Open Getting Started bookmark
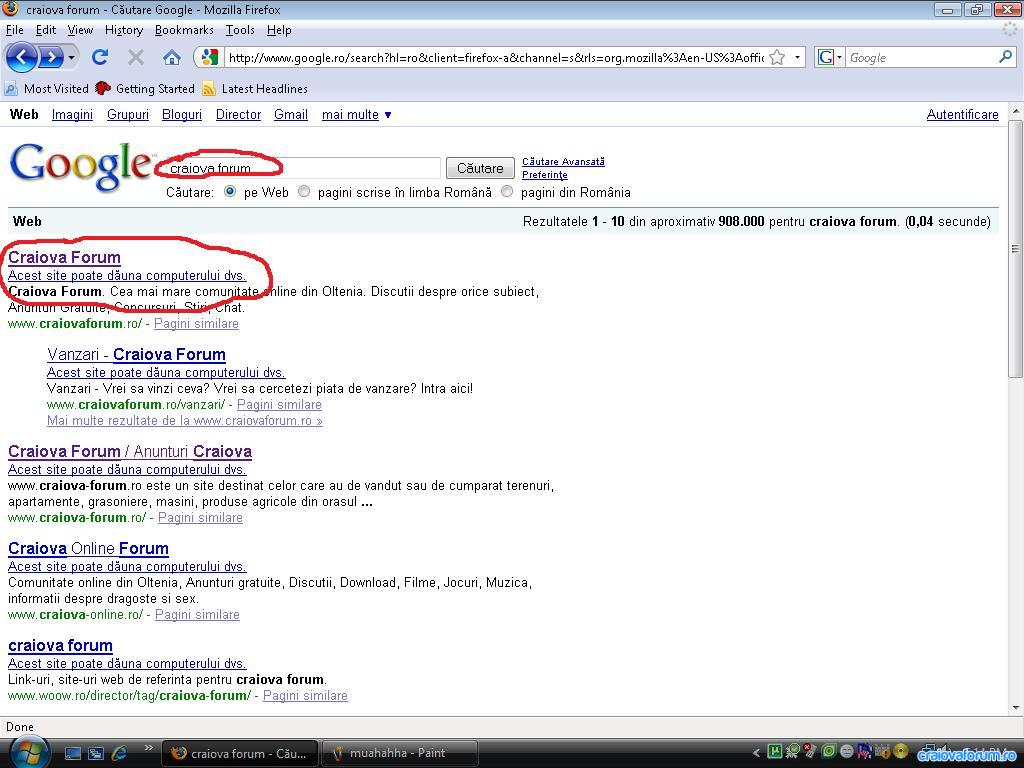This screenshot has height=768, width=1024. 145,88
